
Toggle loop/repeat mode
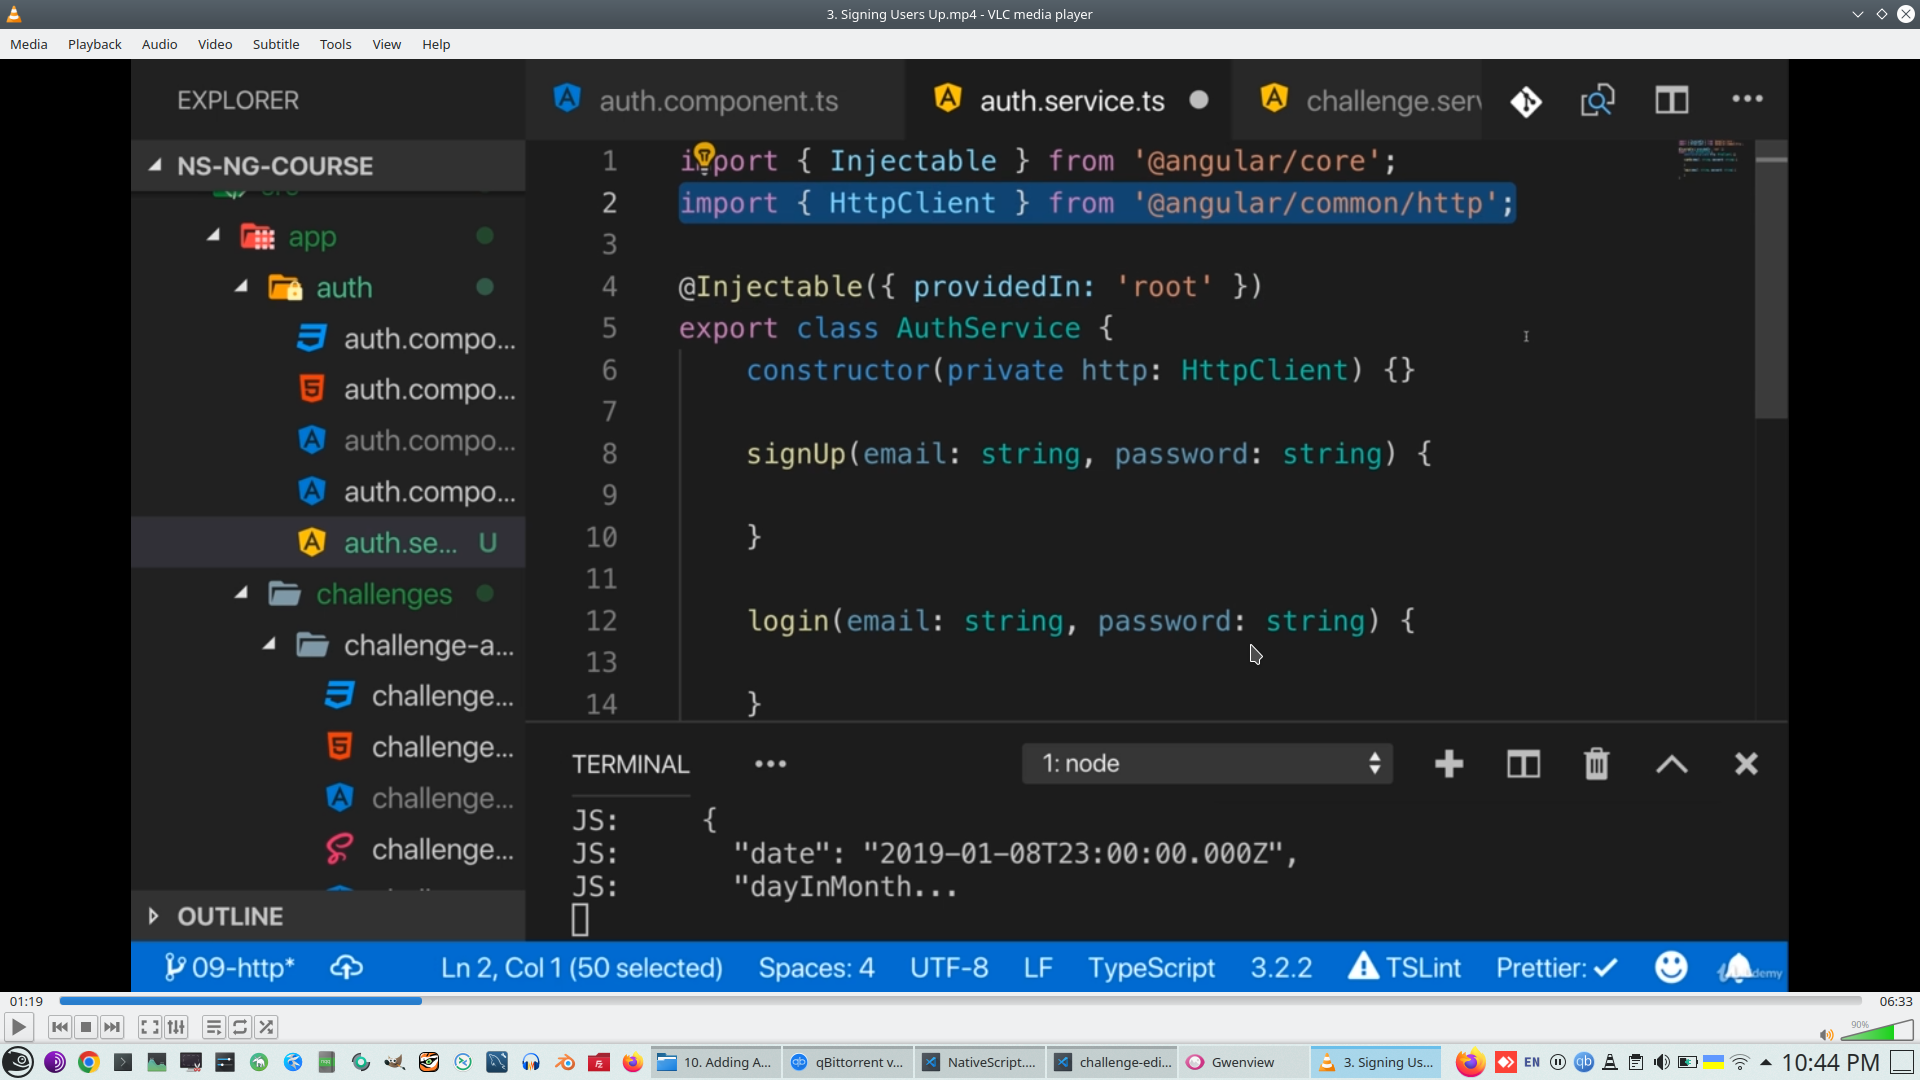[240, 1027]
